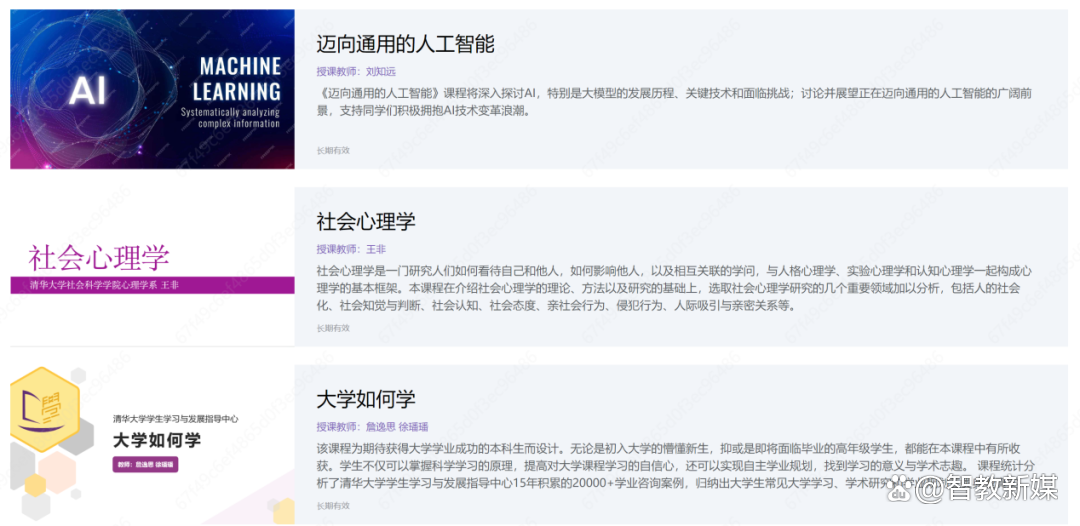Click the purple teacher badge on 大学如何学 cover
Viewport: 1080px width, 526px height.
click(144, 465)
